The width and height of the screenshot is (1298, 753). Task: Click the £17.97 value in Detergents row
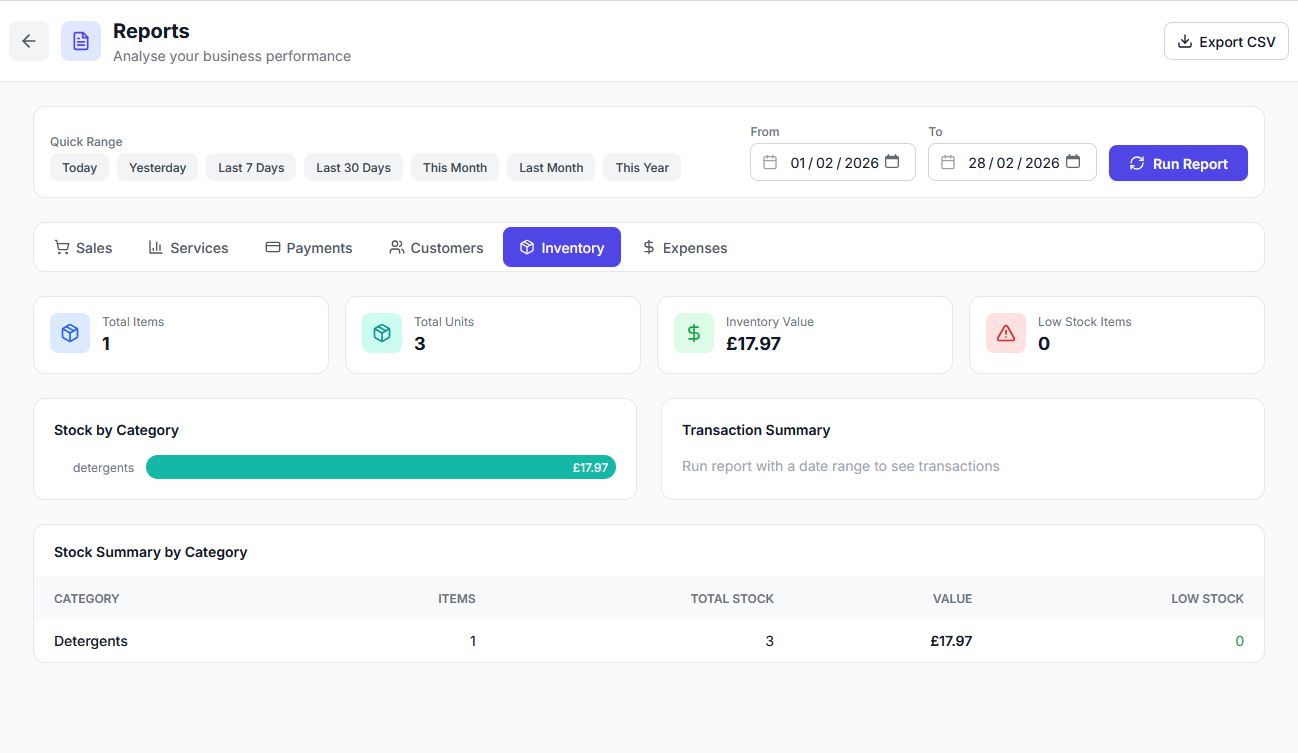point(951,641)
